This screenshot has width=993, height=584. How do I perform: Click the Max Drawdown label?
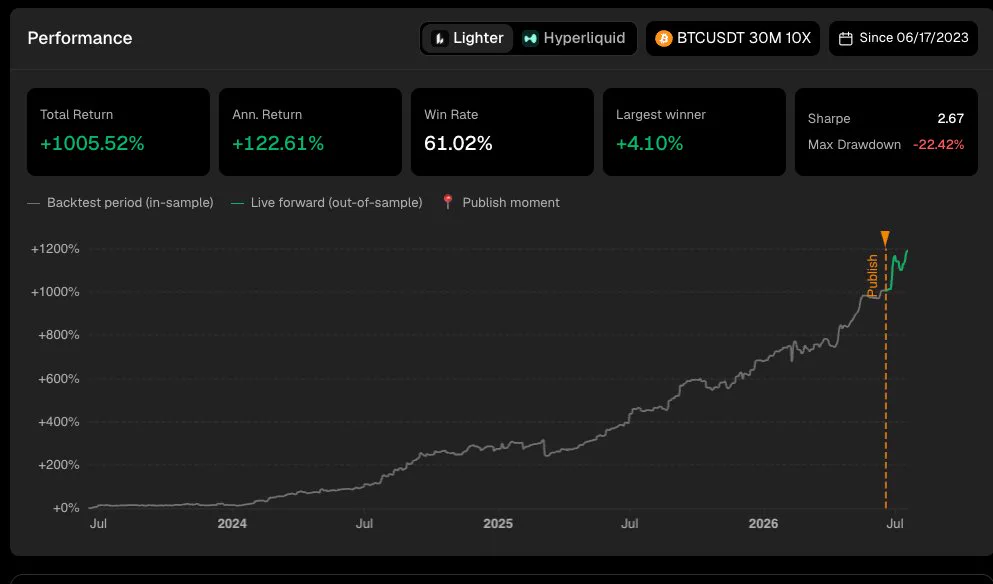(854, 144)
